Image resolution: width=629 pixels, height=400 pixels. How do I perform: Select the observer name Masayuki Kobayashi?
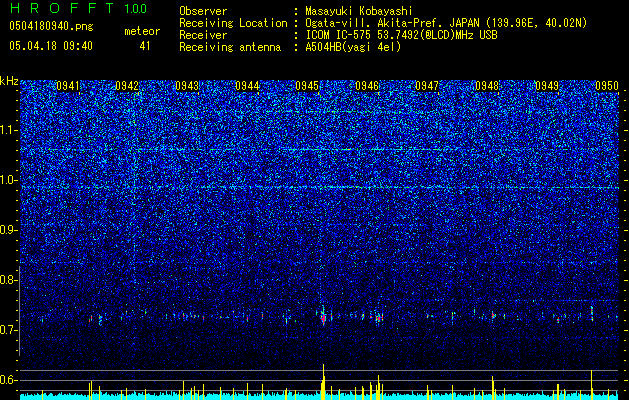point(359,11)
